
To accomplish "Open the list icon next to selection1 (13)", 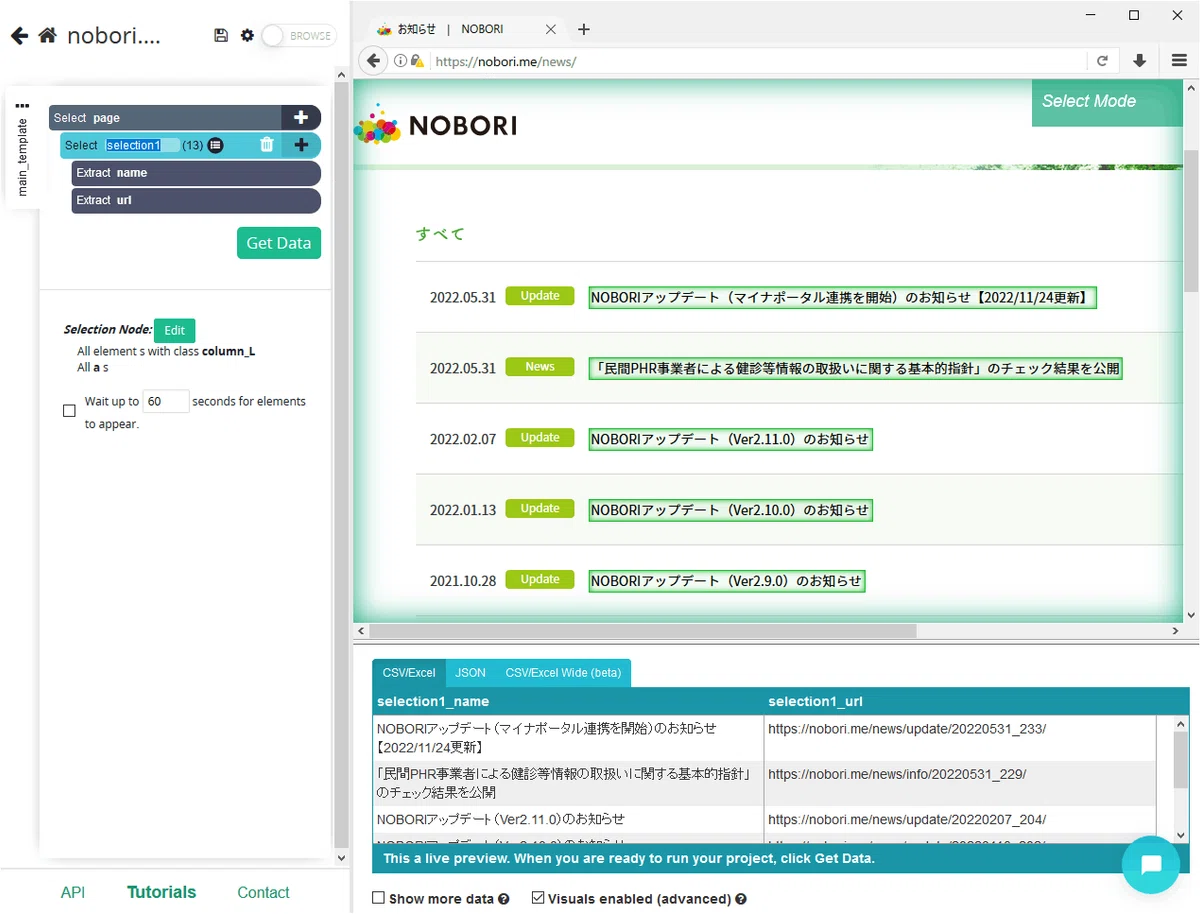I will click(216, 145).
